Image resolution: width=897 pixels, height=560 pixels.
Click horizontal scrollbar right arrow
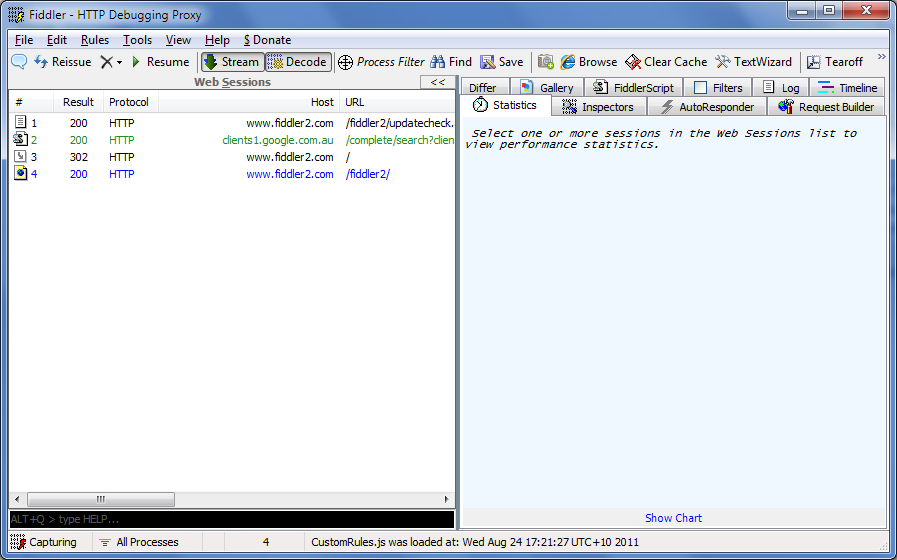click(x=446, y=499)
